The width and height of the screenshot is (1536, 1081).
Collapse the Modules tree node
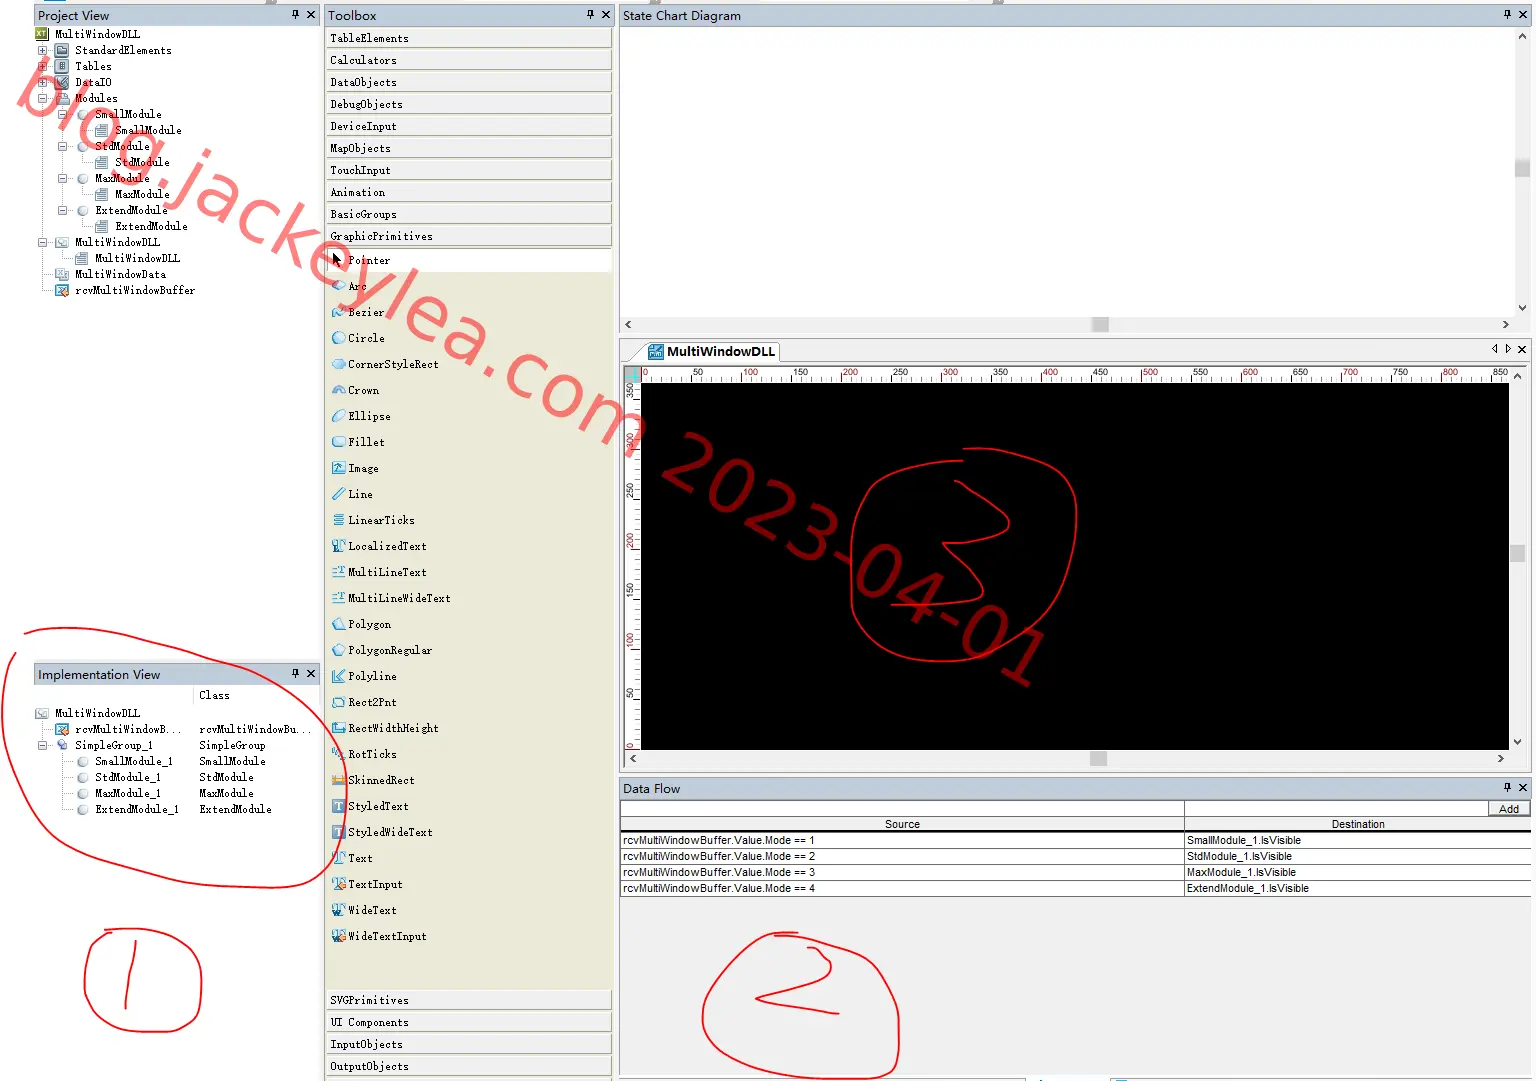pyautogui.click(x=42, y=98)
